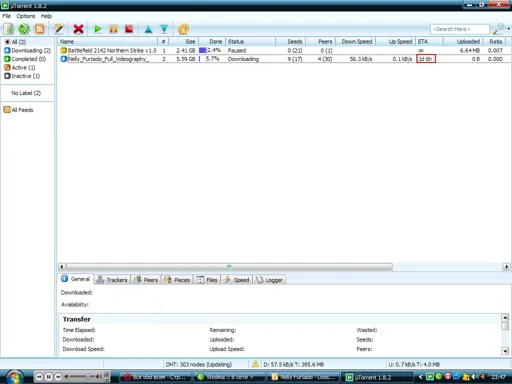The image size is (512, 384).
Task: Click the downloading status icon of Nelly_Furtado torrent
Action: point(63,59)
